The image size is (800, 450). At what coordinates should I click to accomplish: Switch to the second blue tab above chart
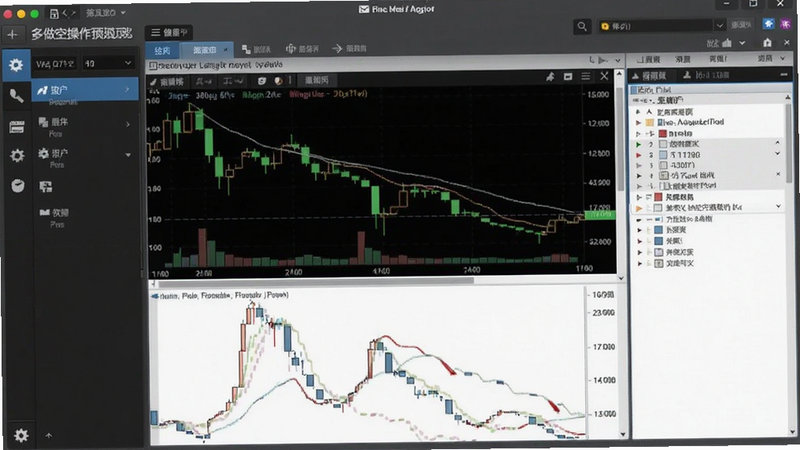(208, 50)
